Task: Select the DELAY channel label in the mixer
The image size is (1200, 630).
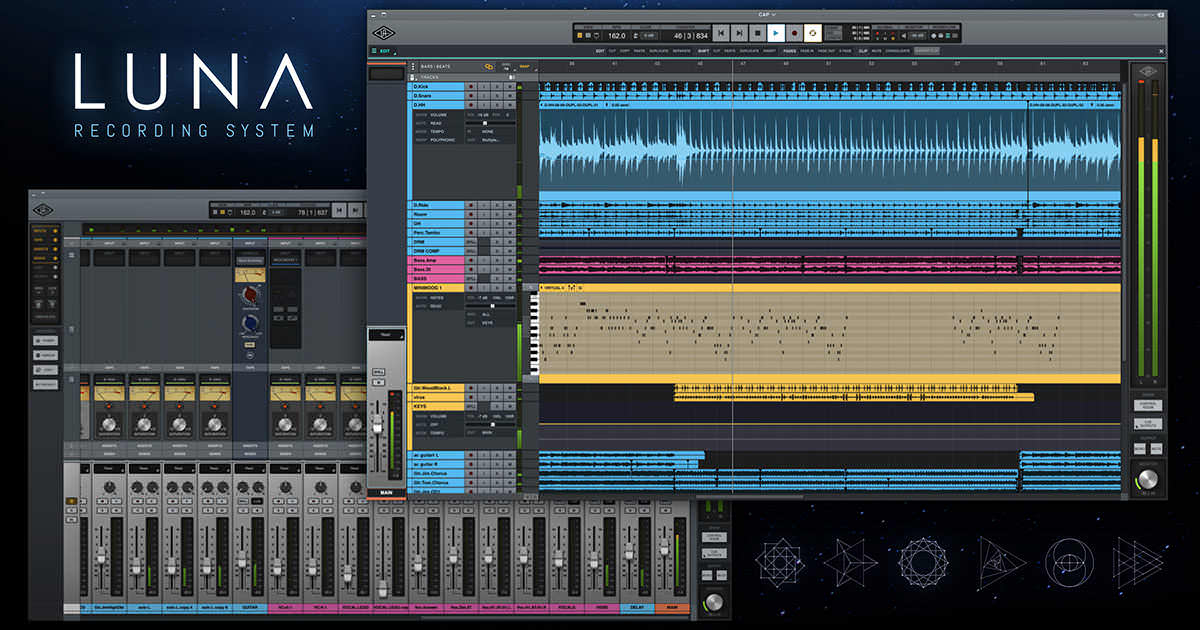Action: click(637, 607)
